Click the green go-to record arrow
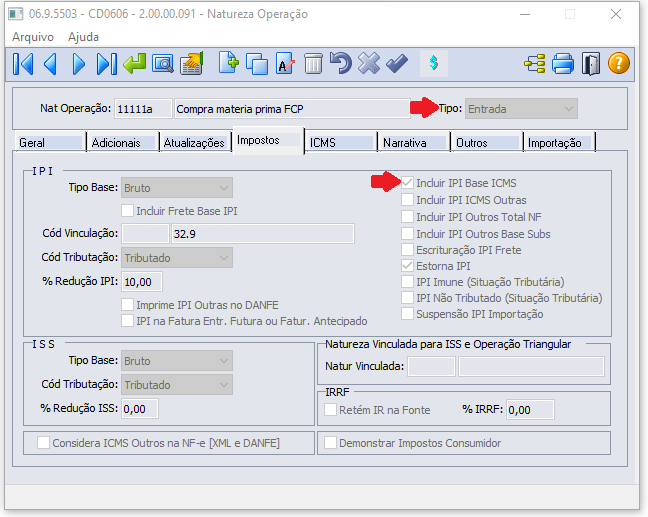 pyautogui.click(x=135, y=64)
